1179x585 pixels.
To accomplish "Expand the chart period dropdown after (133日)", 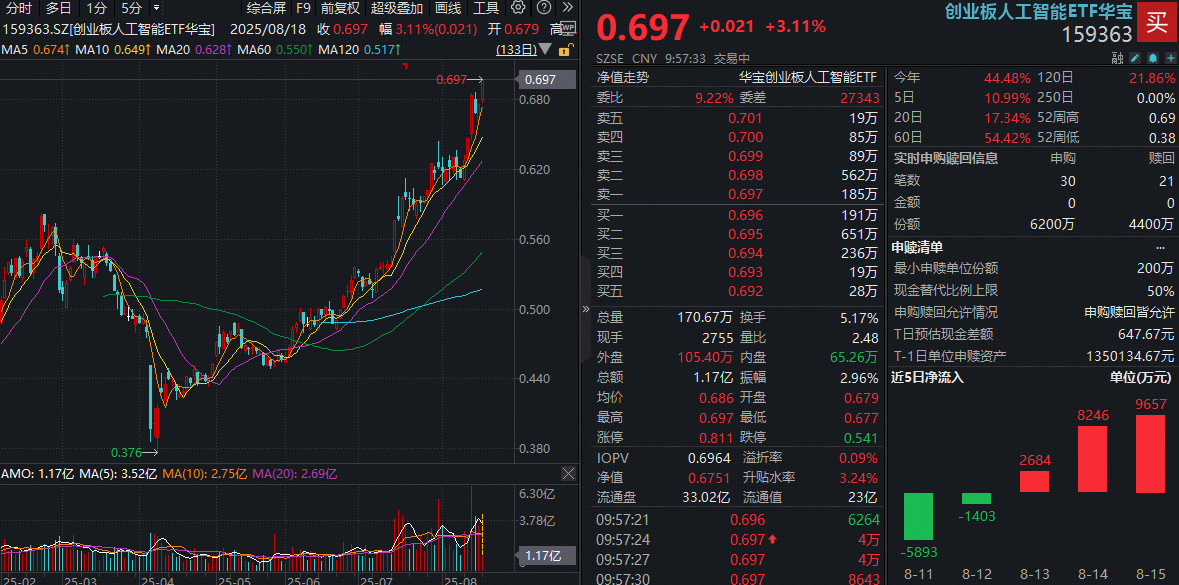I will coord(544,50).
